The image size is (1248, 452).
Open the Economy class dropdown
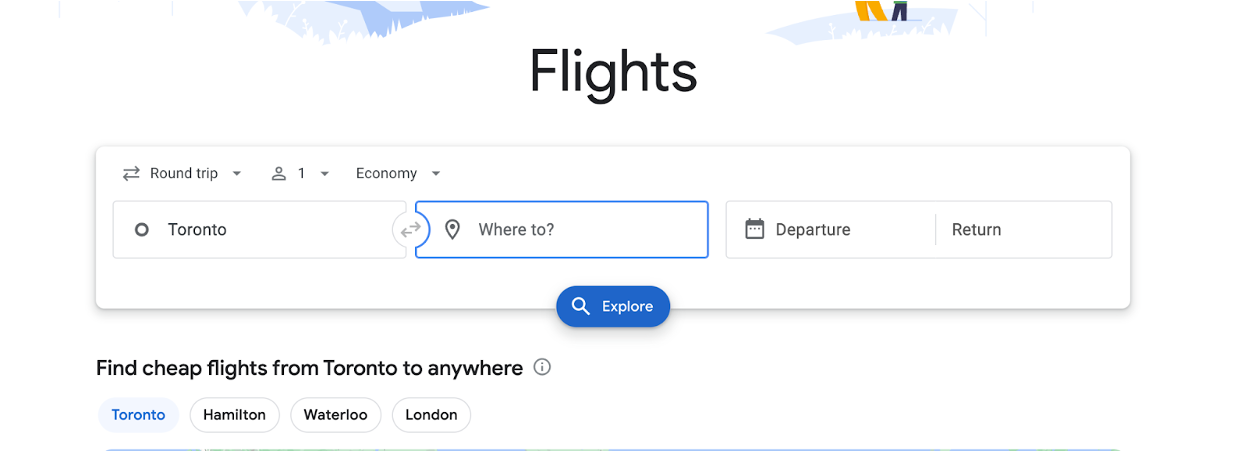[398, 174]
